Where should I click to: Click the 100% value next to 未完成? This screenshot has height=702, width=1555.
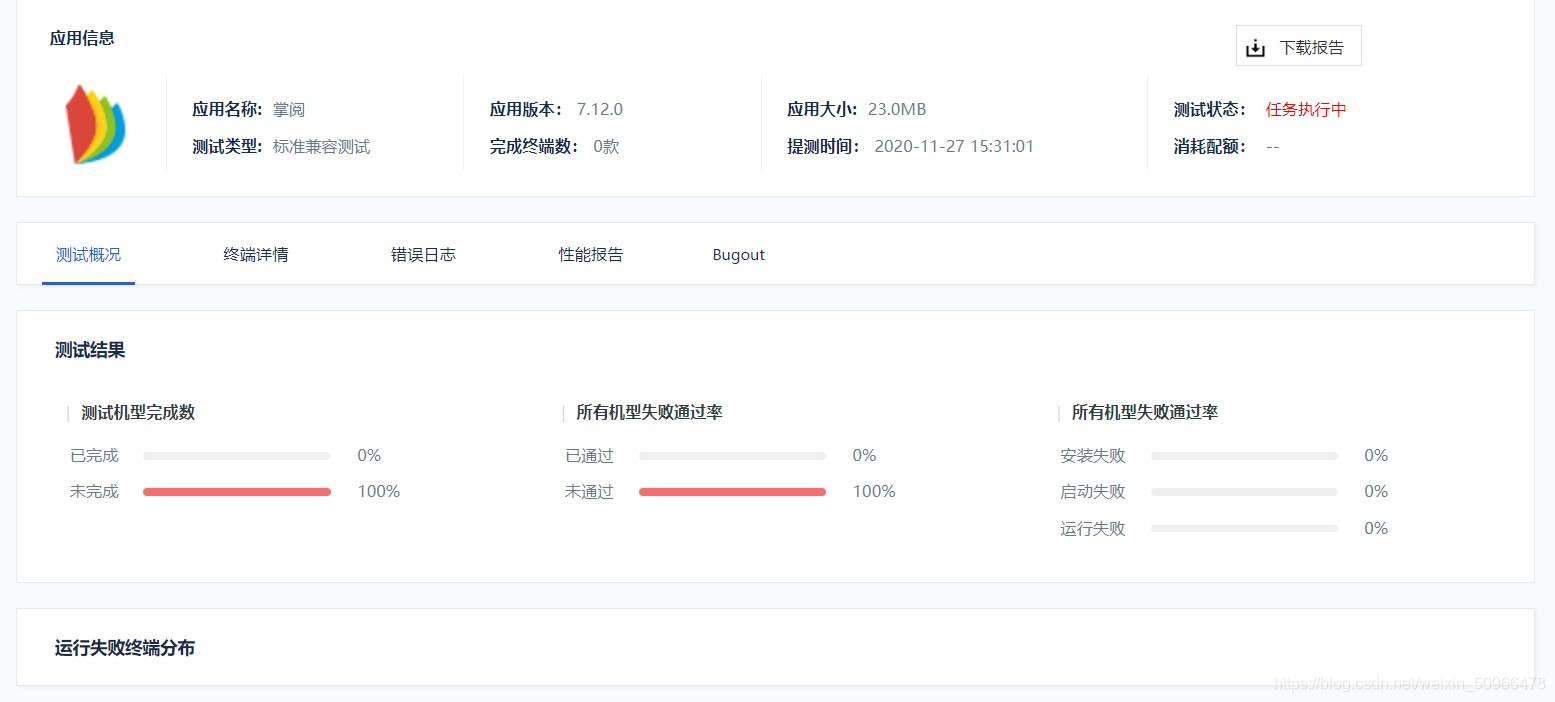click(x=379, y=492)
